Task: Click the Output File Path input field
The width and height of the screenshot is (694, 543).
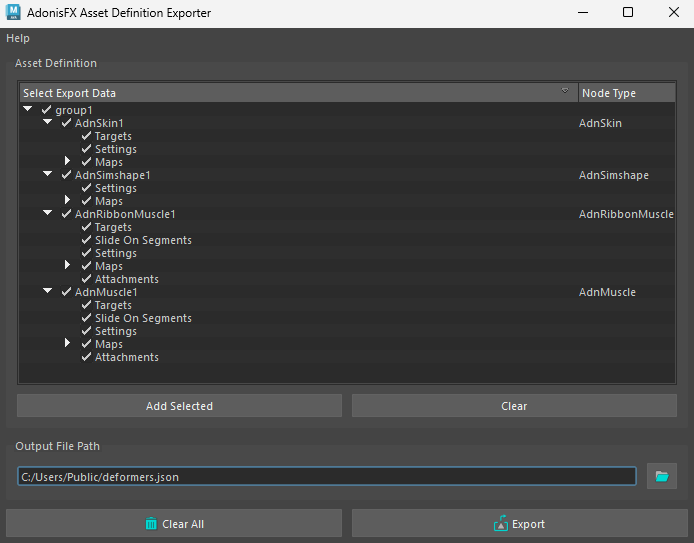Action: click(327, 477)
